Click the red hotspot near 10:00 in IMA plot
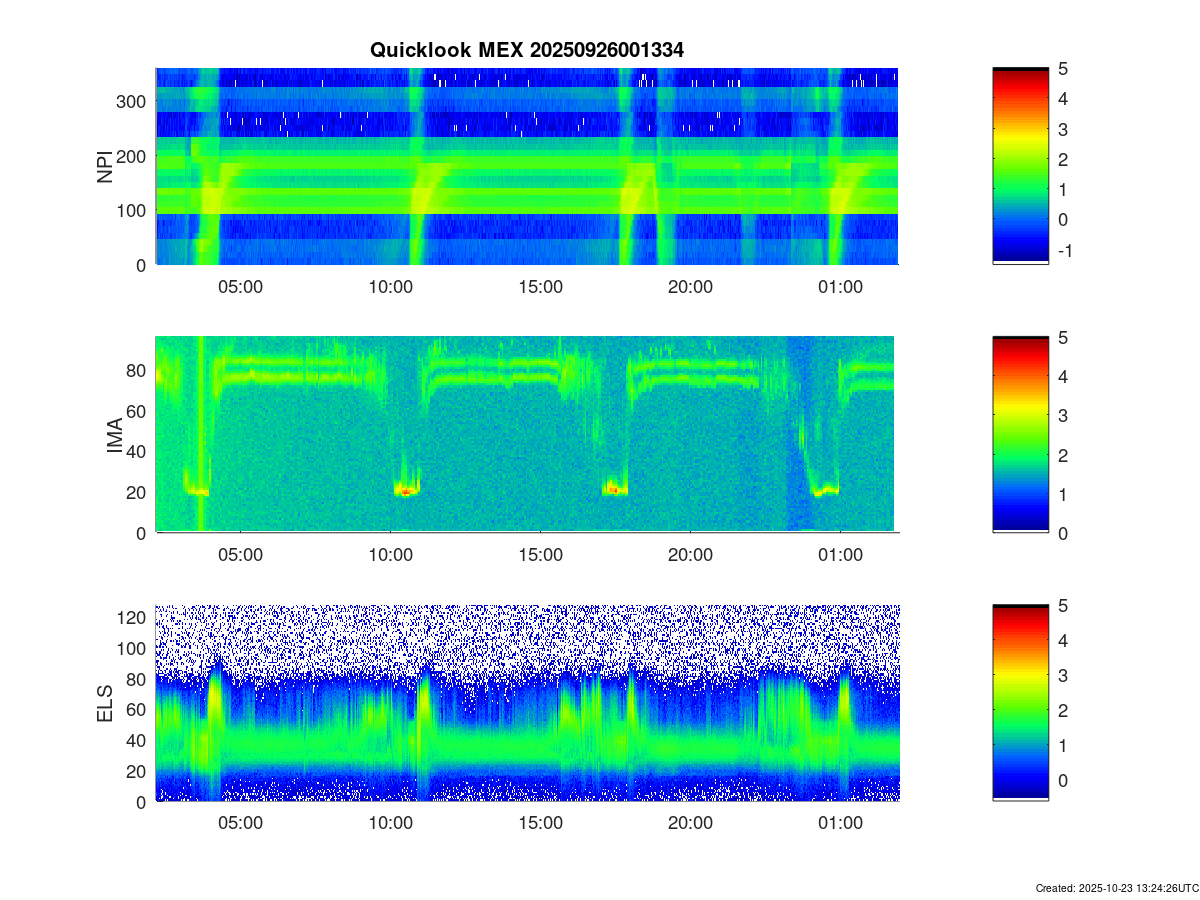 pyautogui.click(x=405, y=491)
